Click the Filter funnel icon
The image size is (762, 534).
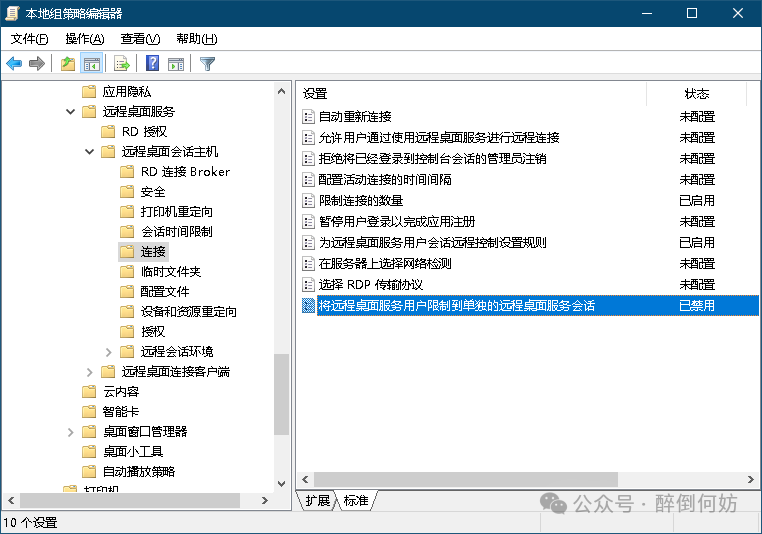point(207,64)
